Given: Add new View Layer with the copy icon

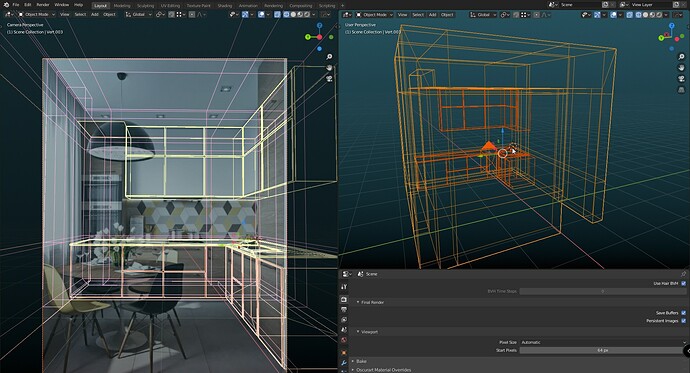Looking at the screenshot, I should 676,4.
